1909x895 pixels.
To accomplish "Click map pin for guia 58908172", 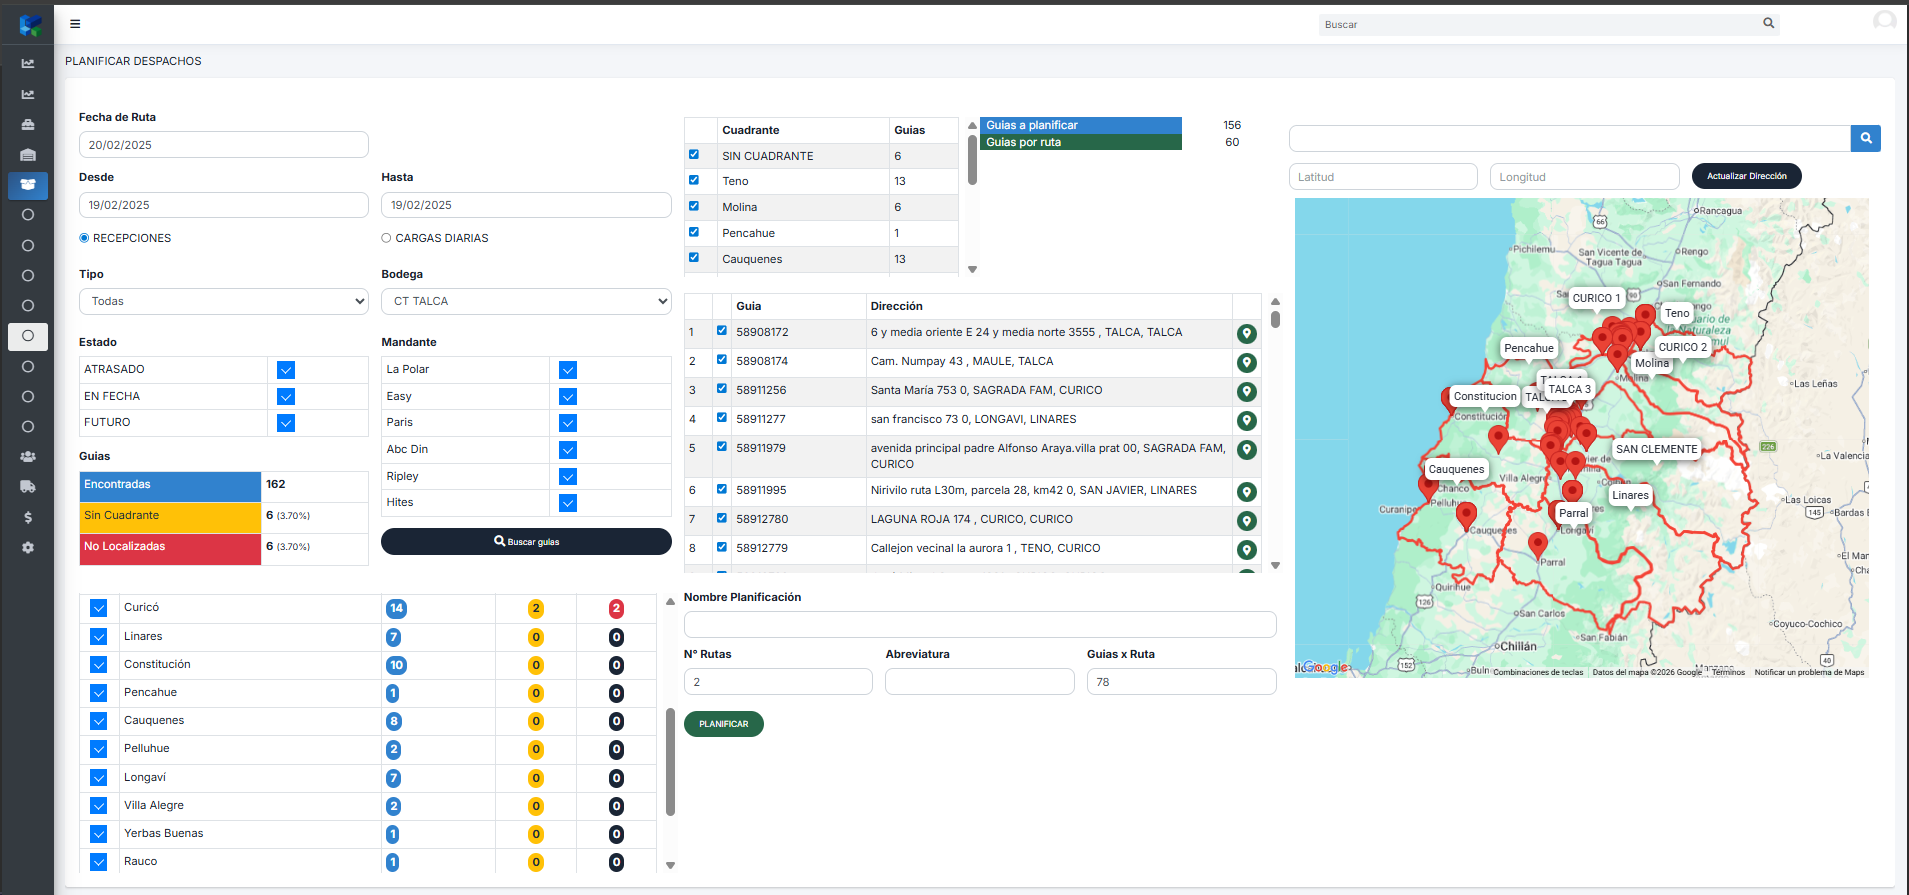I will coord(1246,334).
